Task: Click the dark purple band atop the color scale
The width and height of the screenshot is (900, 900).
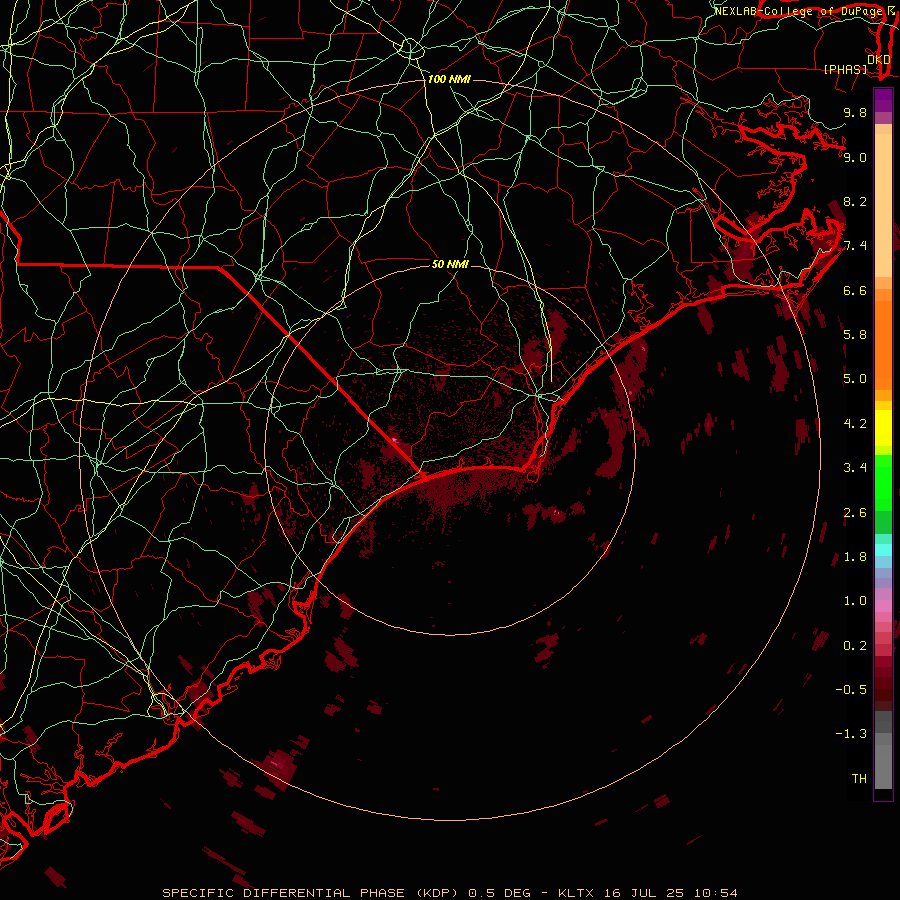Action: point(883,100)
